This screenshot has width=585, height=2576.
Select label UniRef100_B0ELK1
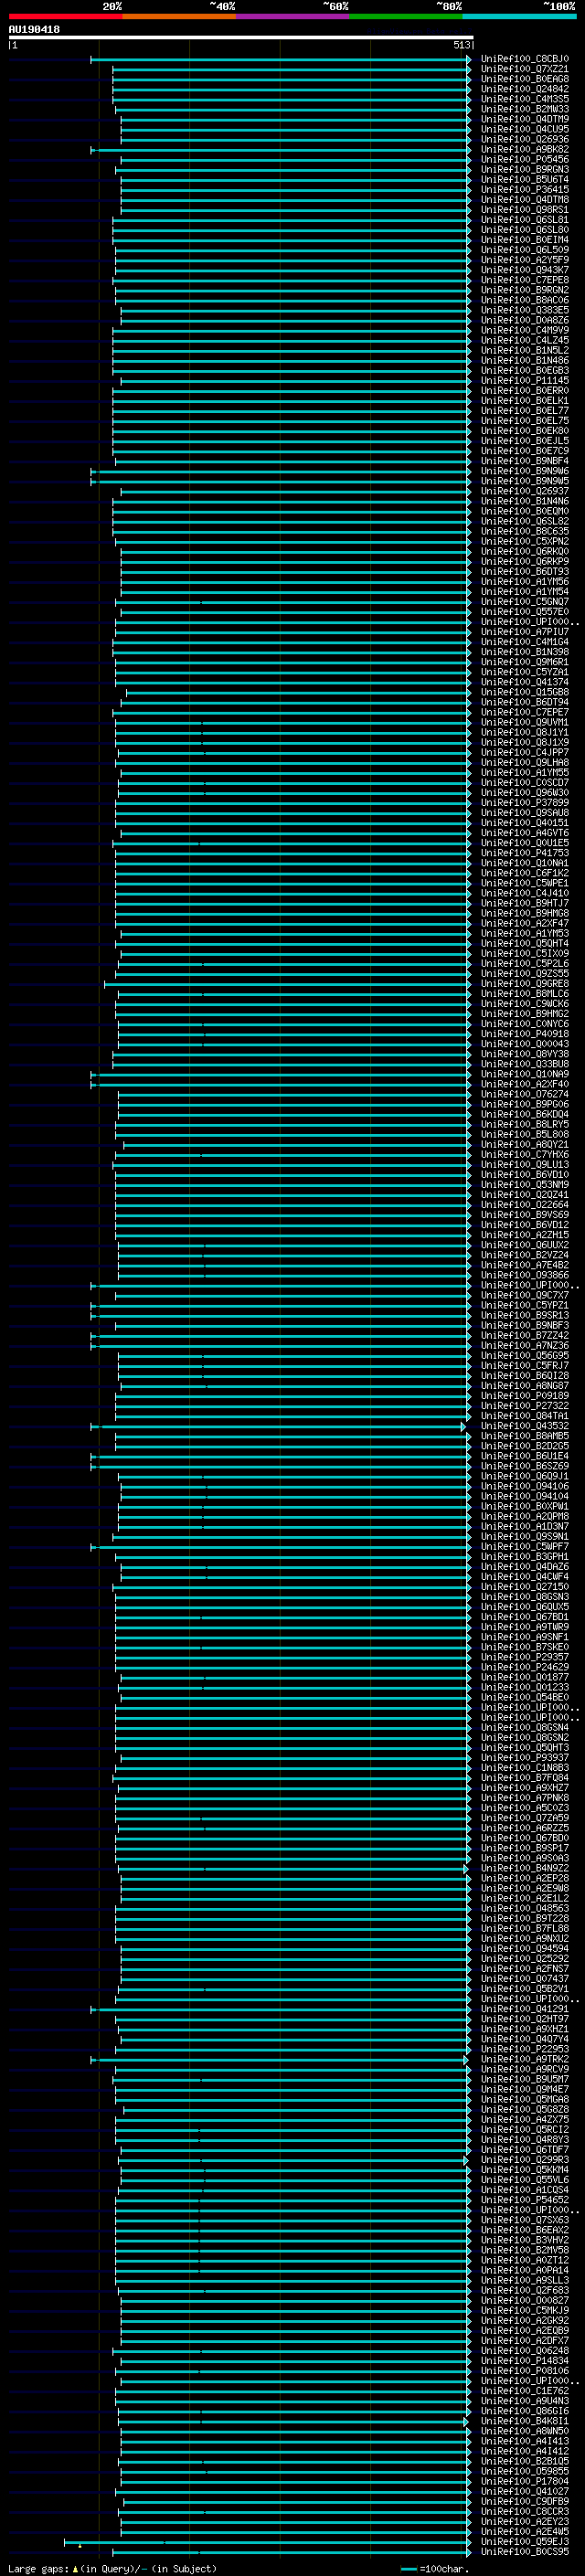pyautogui.click(x=524, y=401)
